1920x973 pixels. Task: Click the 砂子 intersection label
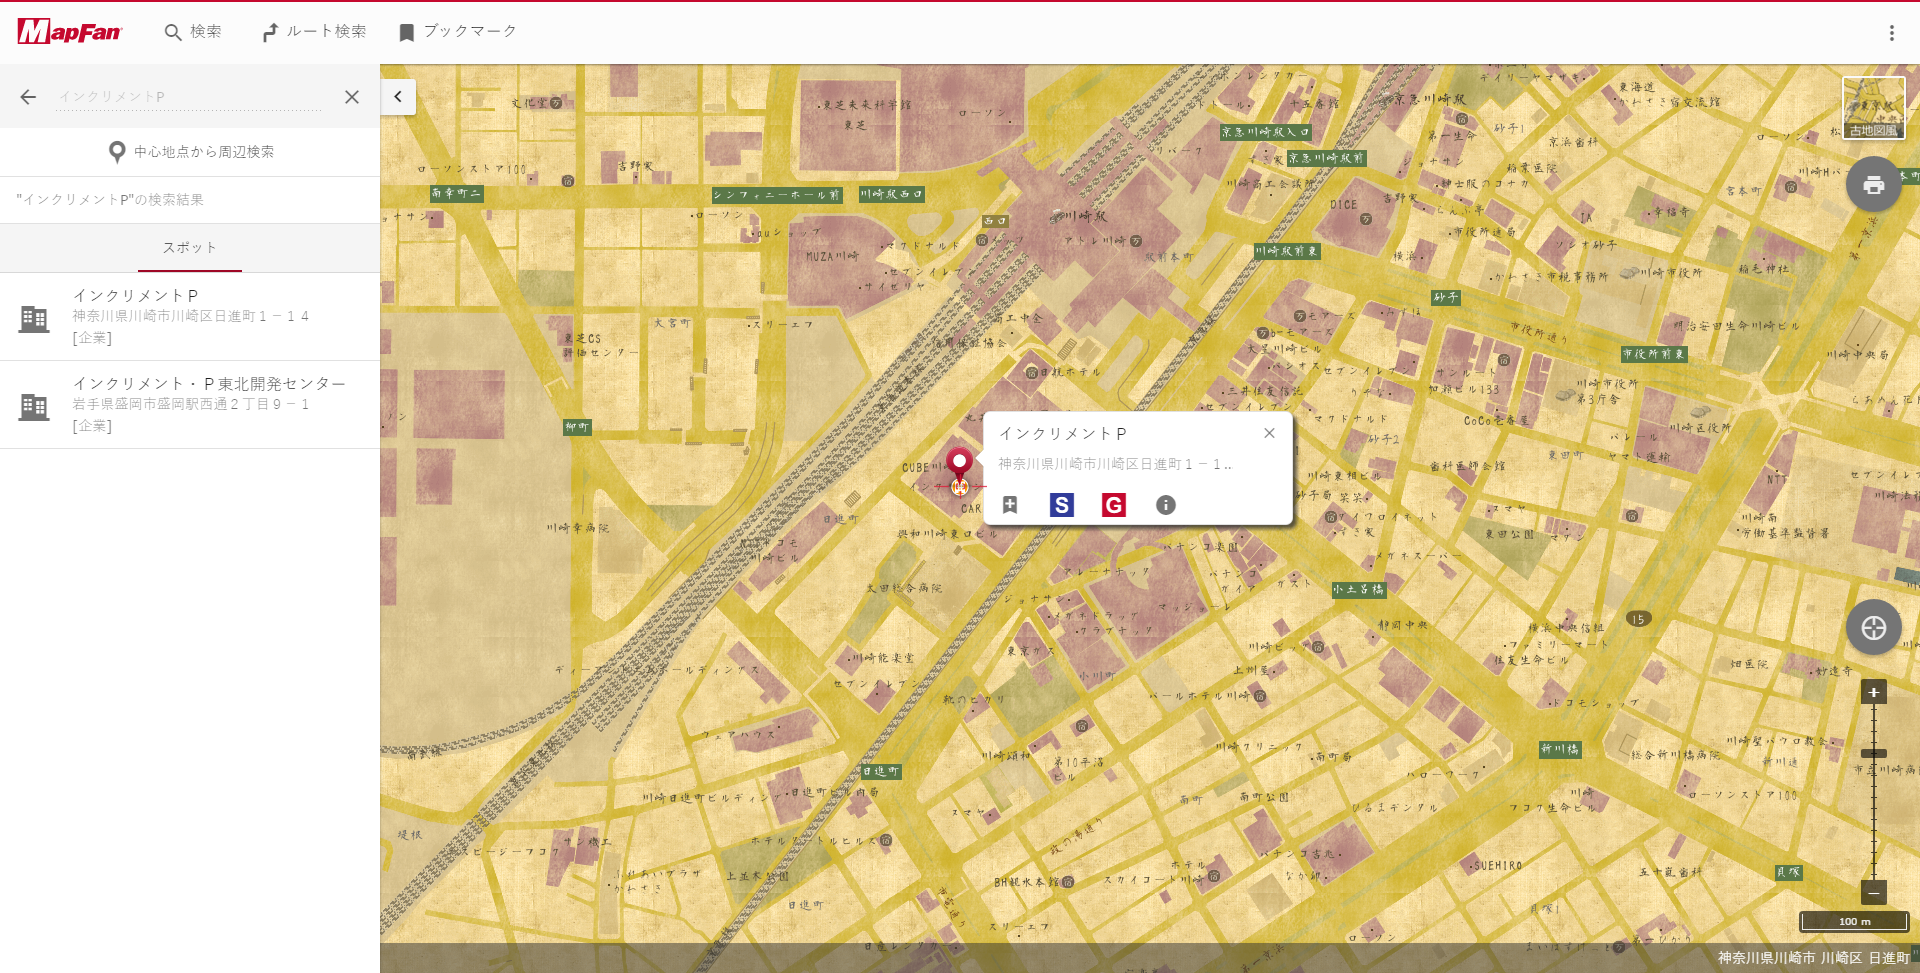point(1446,297)
